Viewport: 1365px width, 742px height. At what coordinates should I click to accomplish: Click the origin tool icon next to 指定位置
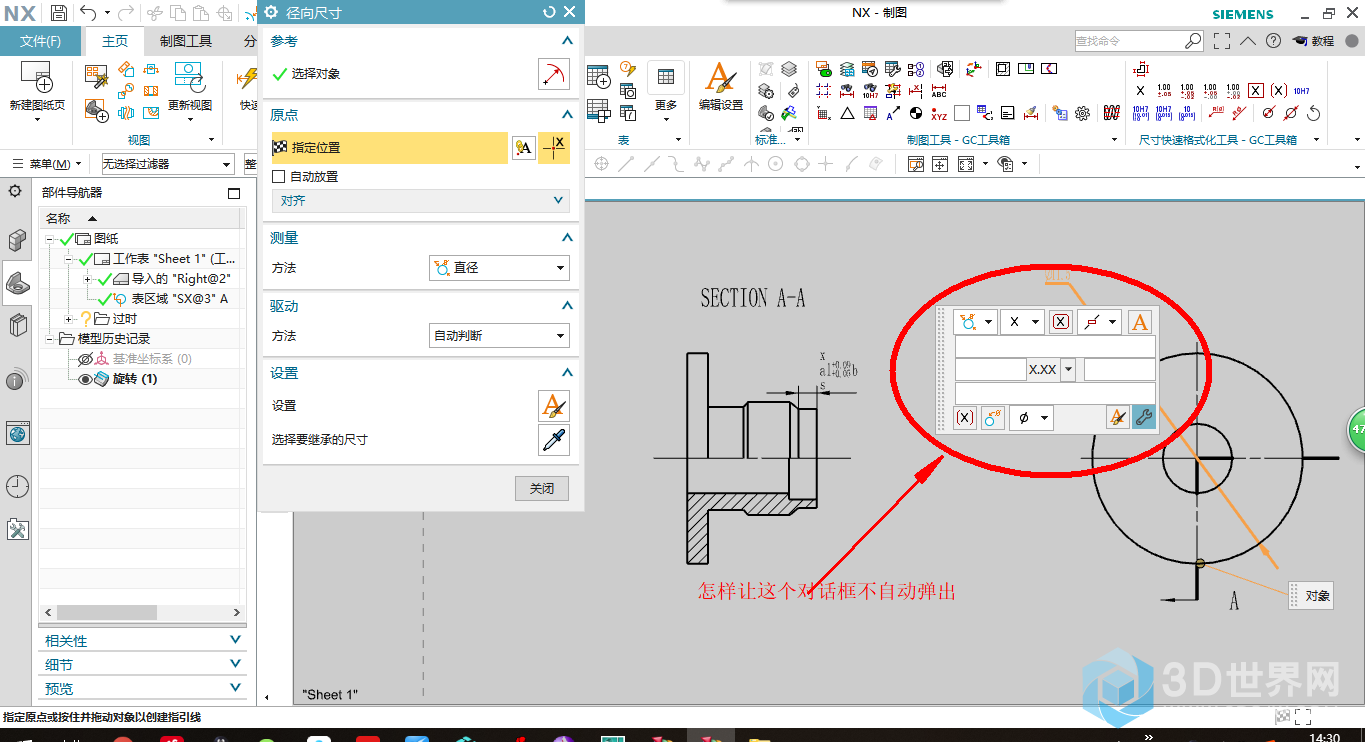coord(553,148)
